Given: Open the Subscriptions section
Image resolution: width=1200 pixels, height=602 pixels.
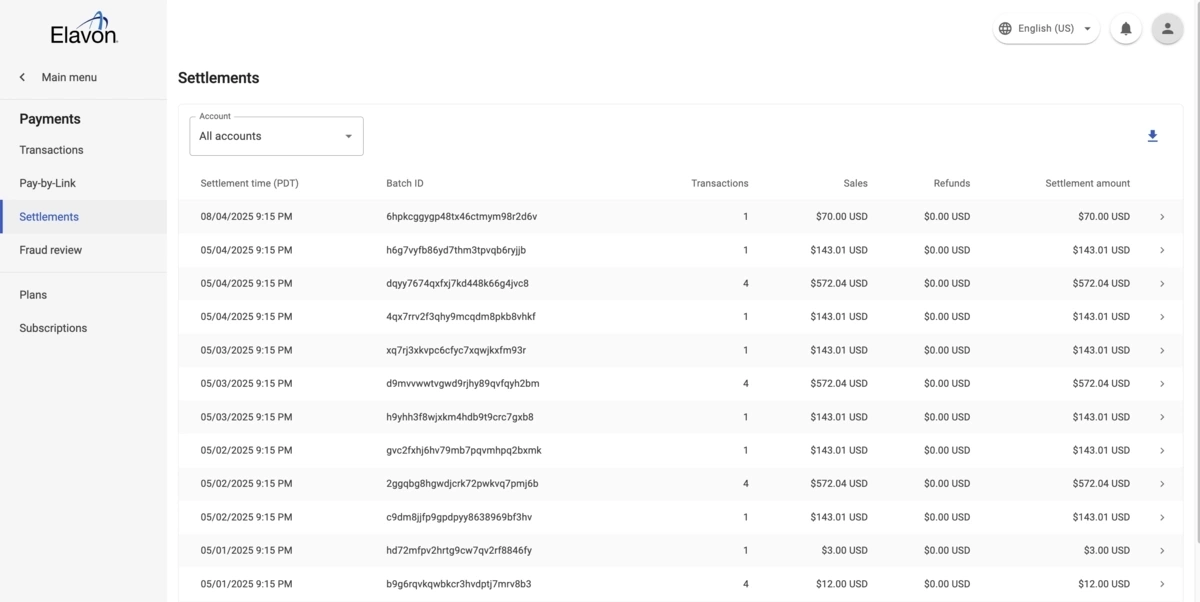Looking at the screenshot, I should point(53,327).
